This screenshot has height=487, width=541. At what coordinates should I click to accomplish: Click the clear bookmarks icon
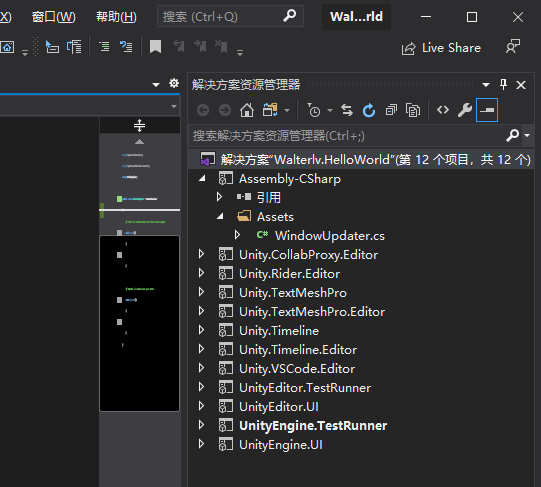pos(221,46)
